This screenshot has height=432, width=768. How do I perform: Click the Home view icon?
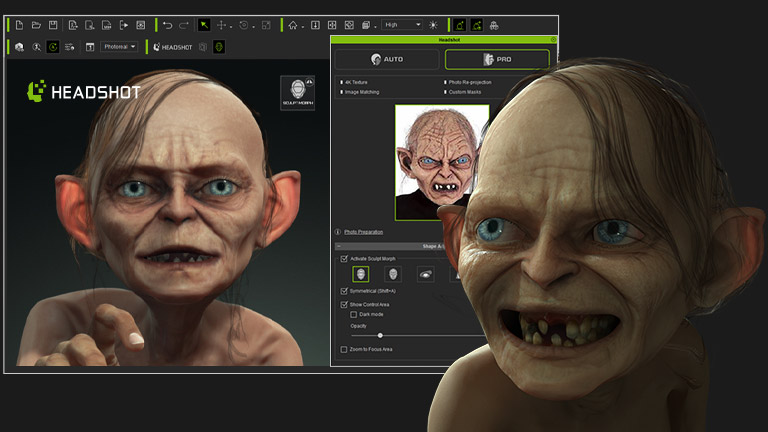(x=293, y=24)
